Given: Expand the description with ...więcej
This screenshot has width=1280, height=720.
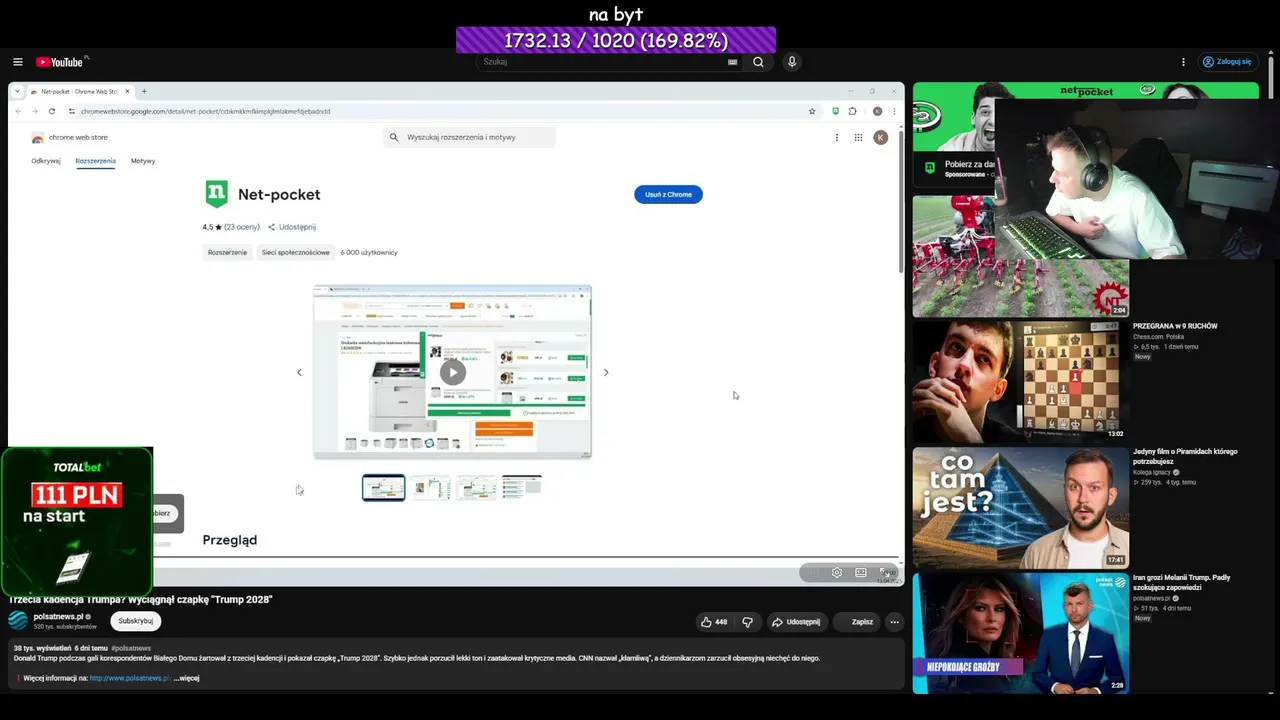Looking at the screenshot, I should [x=187, y=678].
